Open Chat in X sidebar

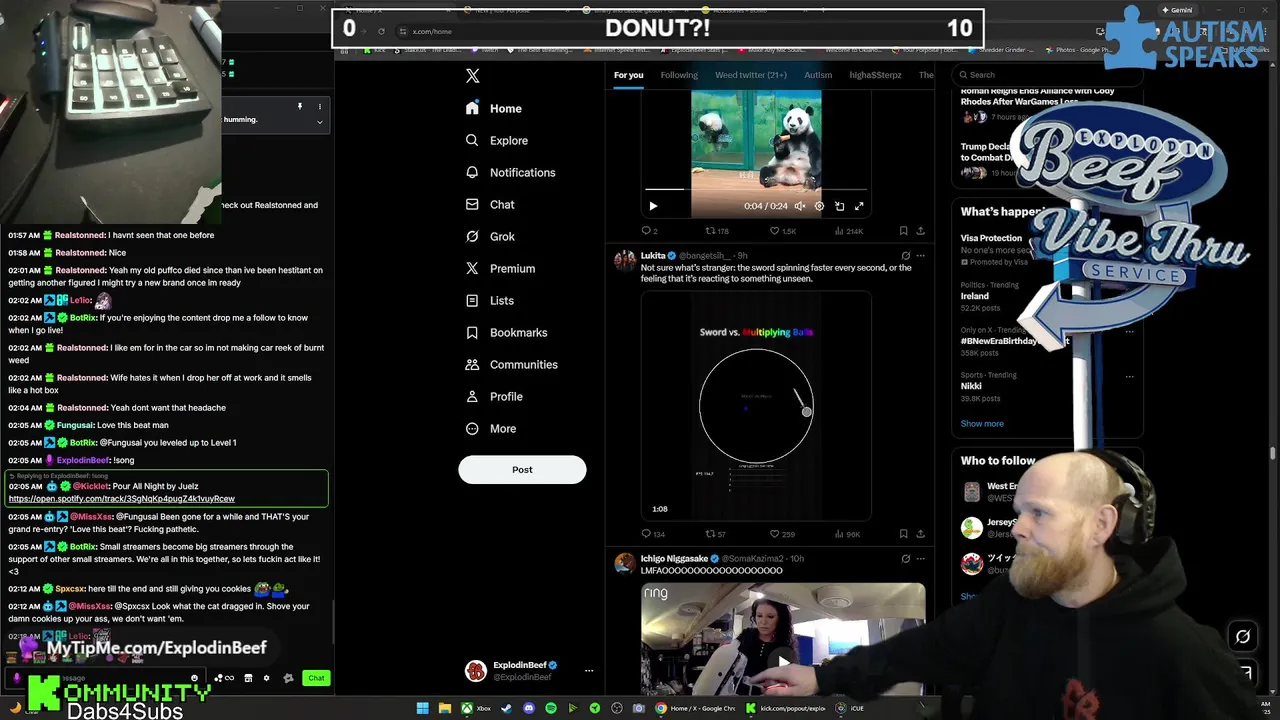click(x=490, y=204)
